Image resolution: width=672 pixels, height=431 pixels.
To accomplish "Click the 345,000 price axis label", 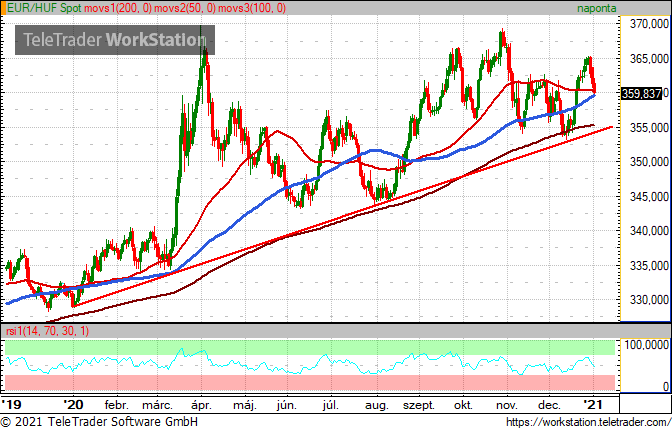I will 649,197.
